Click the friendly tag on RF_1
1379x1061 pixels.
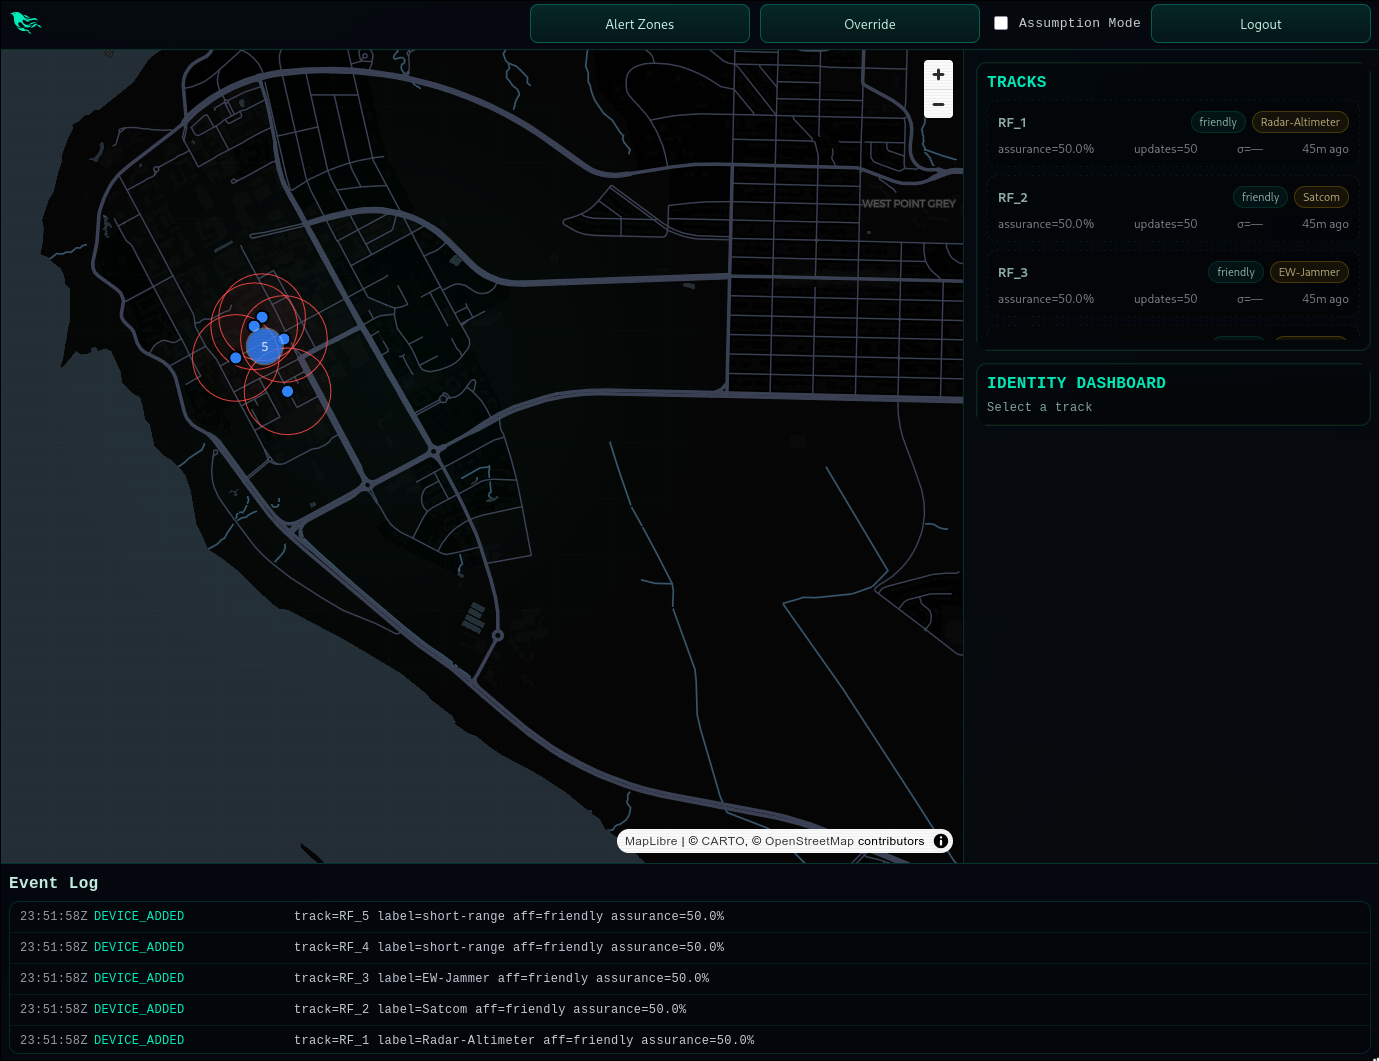[x=1218, y=122]
